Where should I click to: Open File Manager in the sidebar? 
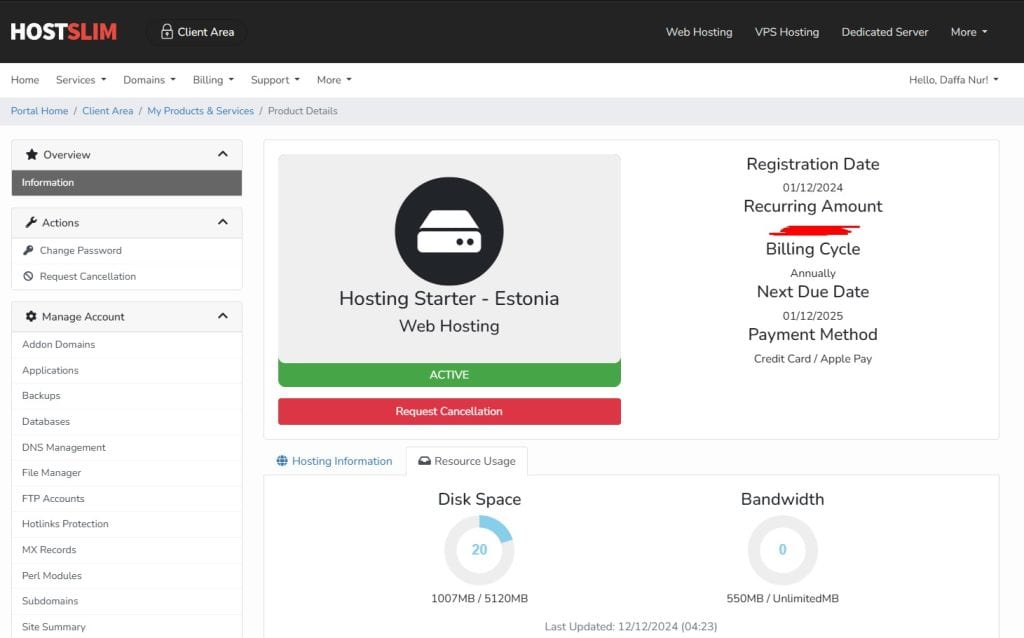click(x=127, y=473)
